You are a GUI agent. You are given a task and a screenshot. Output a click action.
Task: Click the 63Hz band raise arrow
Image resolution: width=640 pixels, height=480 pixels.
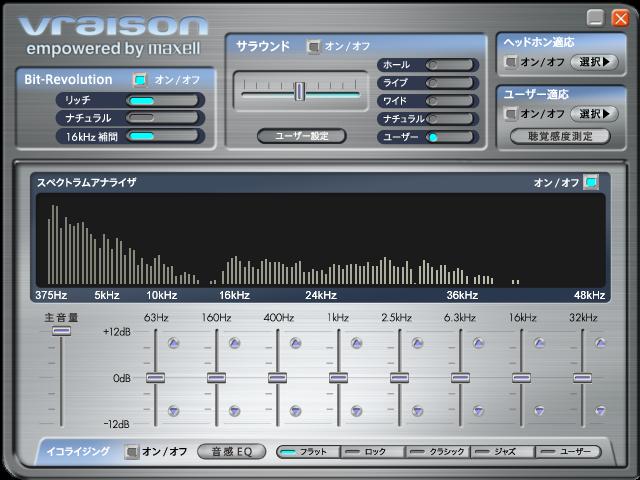(173, 343)
